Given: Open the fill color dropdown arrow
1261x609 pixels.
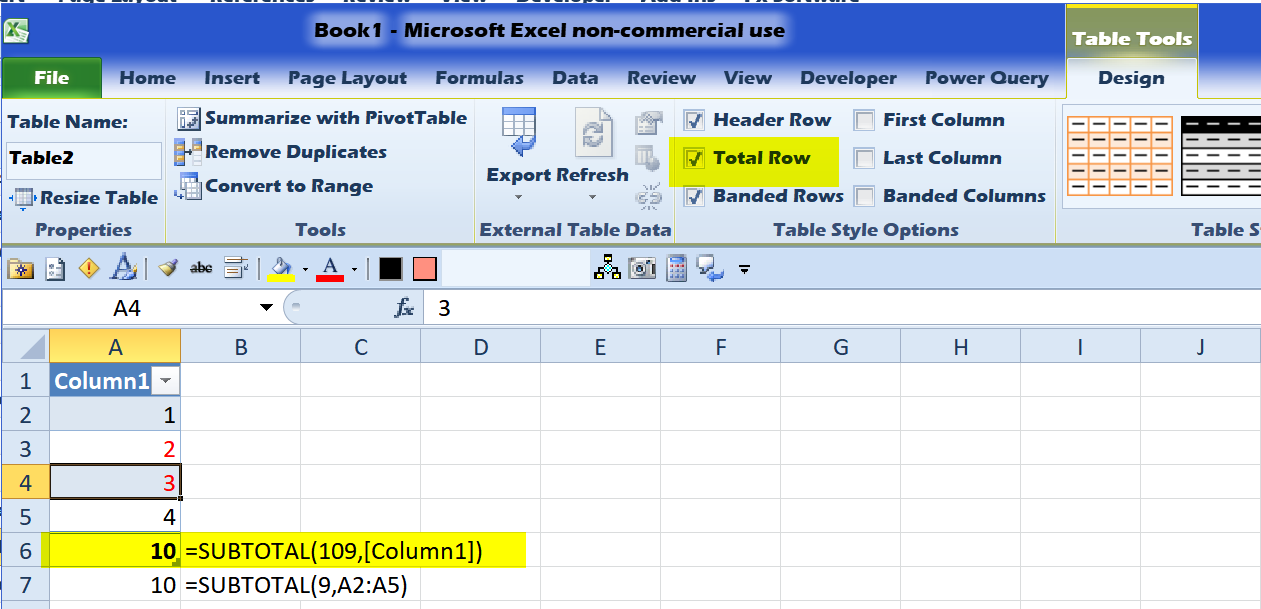Looking at the screenshot, I should (x=305, y=269).
